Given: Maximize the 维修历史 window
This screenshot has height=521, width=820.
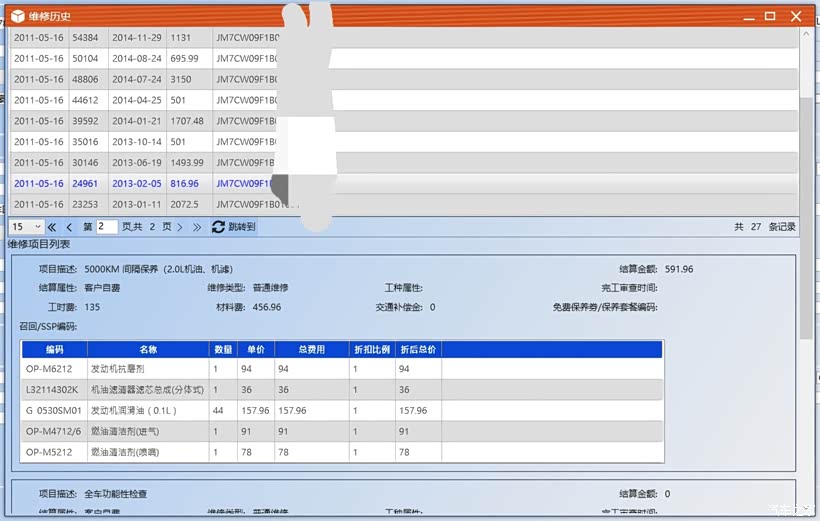Looking at the screenshot, I should 770,16.
